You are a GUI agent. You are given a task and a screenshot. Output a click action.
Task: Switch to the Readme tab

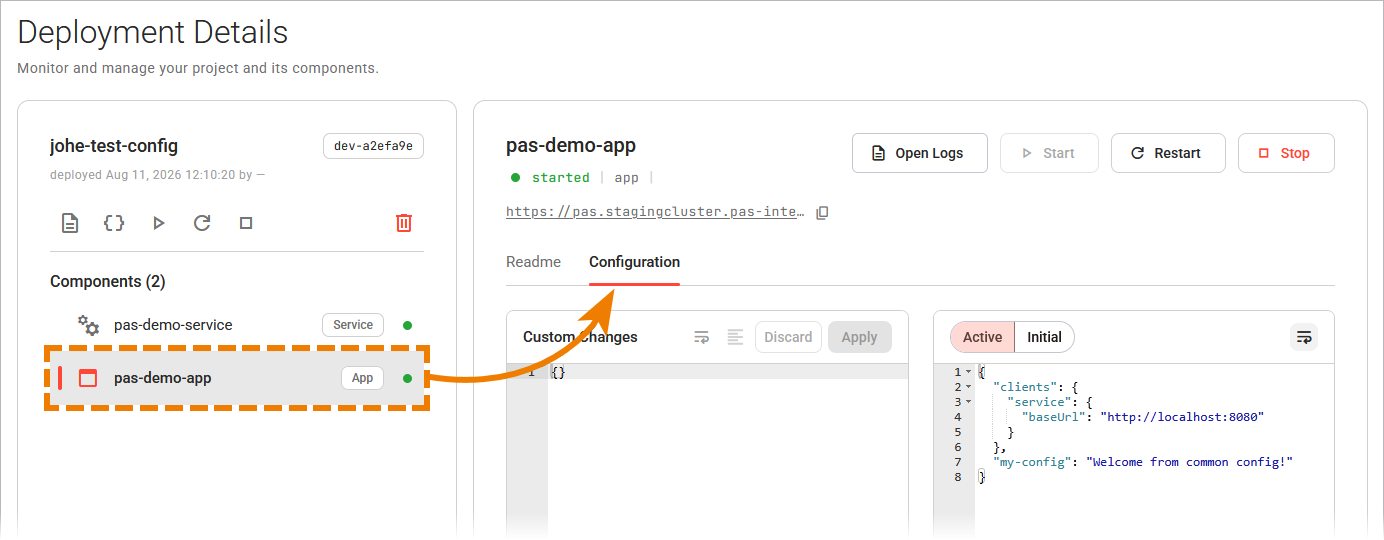(533, 262)
